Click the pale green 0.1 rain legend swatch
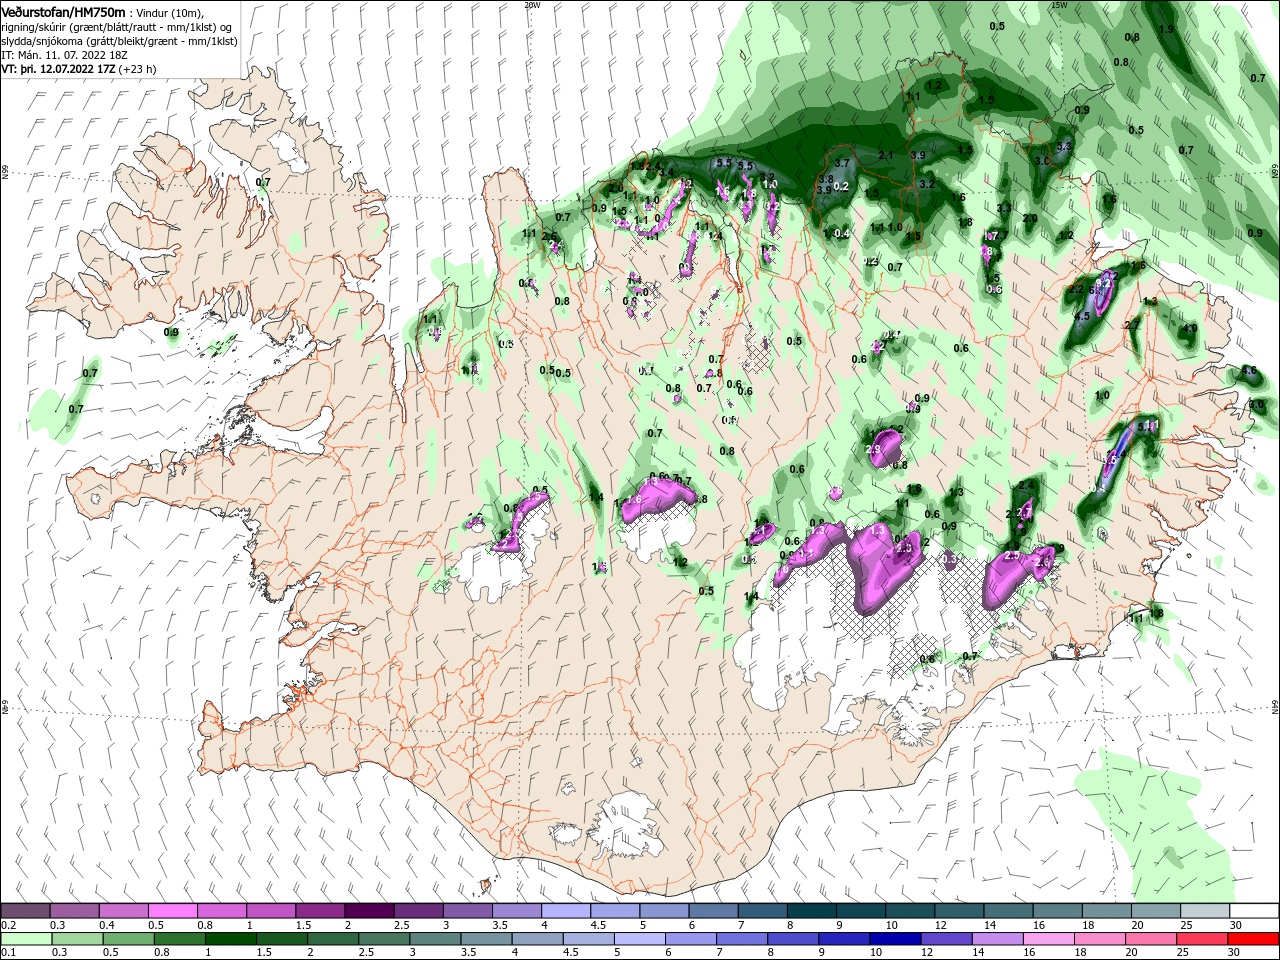 [25, 938]
